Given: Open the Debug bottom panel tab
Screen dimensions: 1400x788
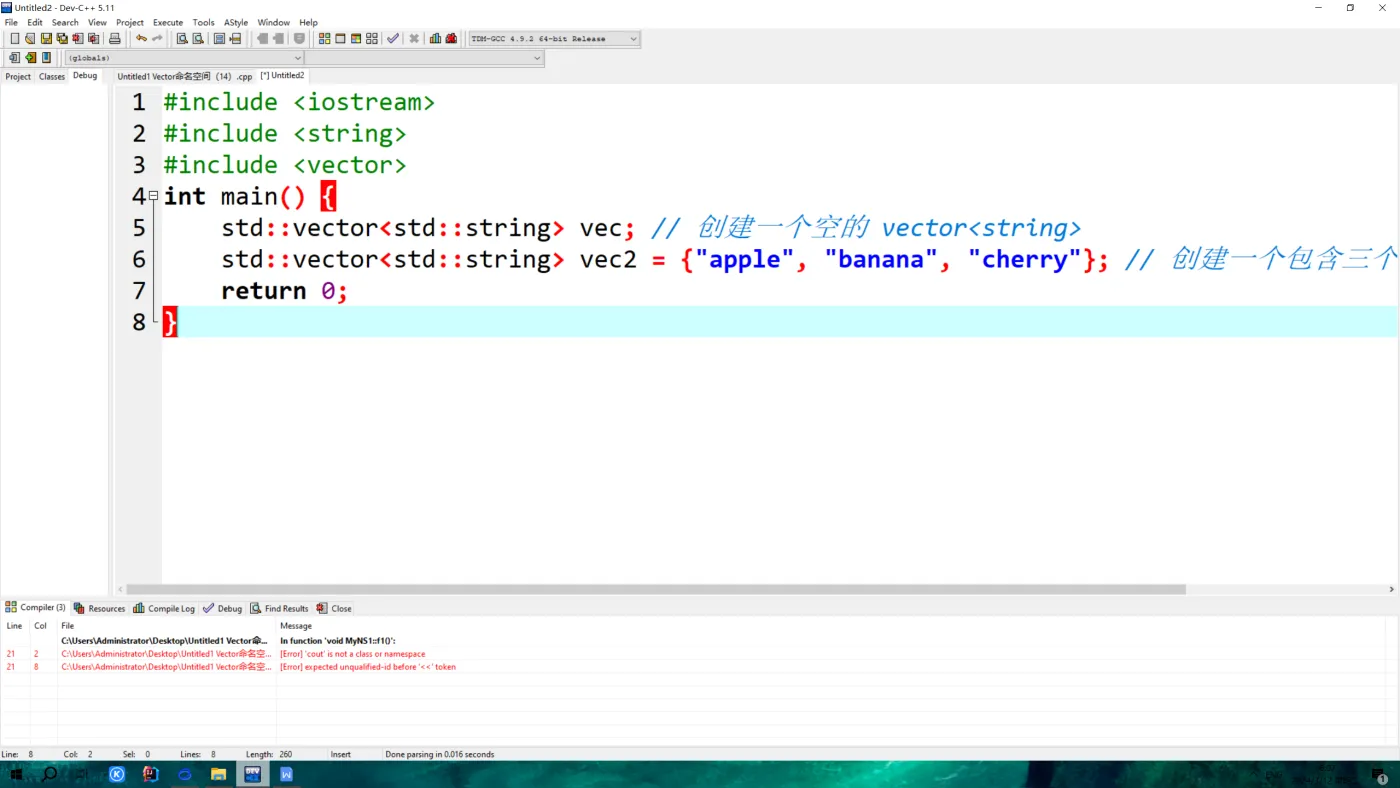Looking at the screenshot, I should [x=223, y=608].
